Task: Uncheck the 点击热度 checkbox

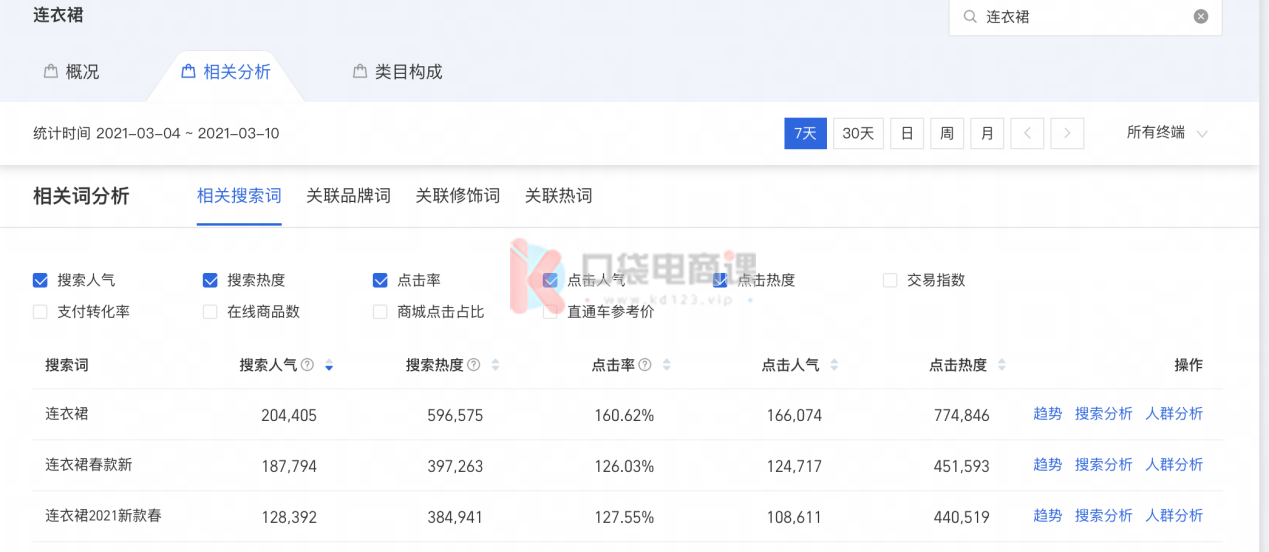Action: click(720, 280)
